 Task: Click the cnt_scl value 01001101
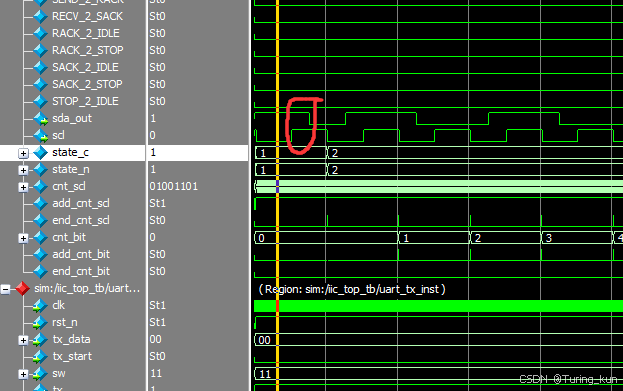pyautogui.click(x=174, y=186)
